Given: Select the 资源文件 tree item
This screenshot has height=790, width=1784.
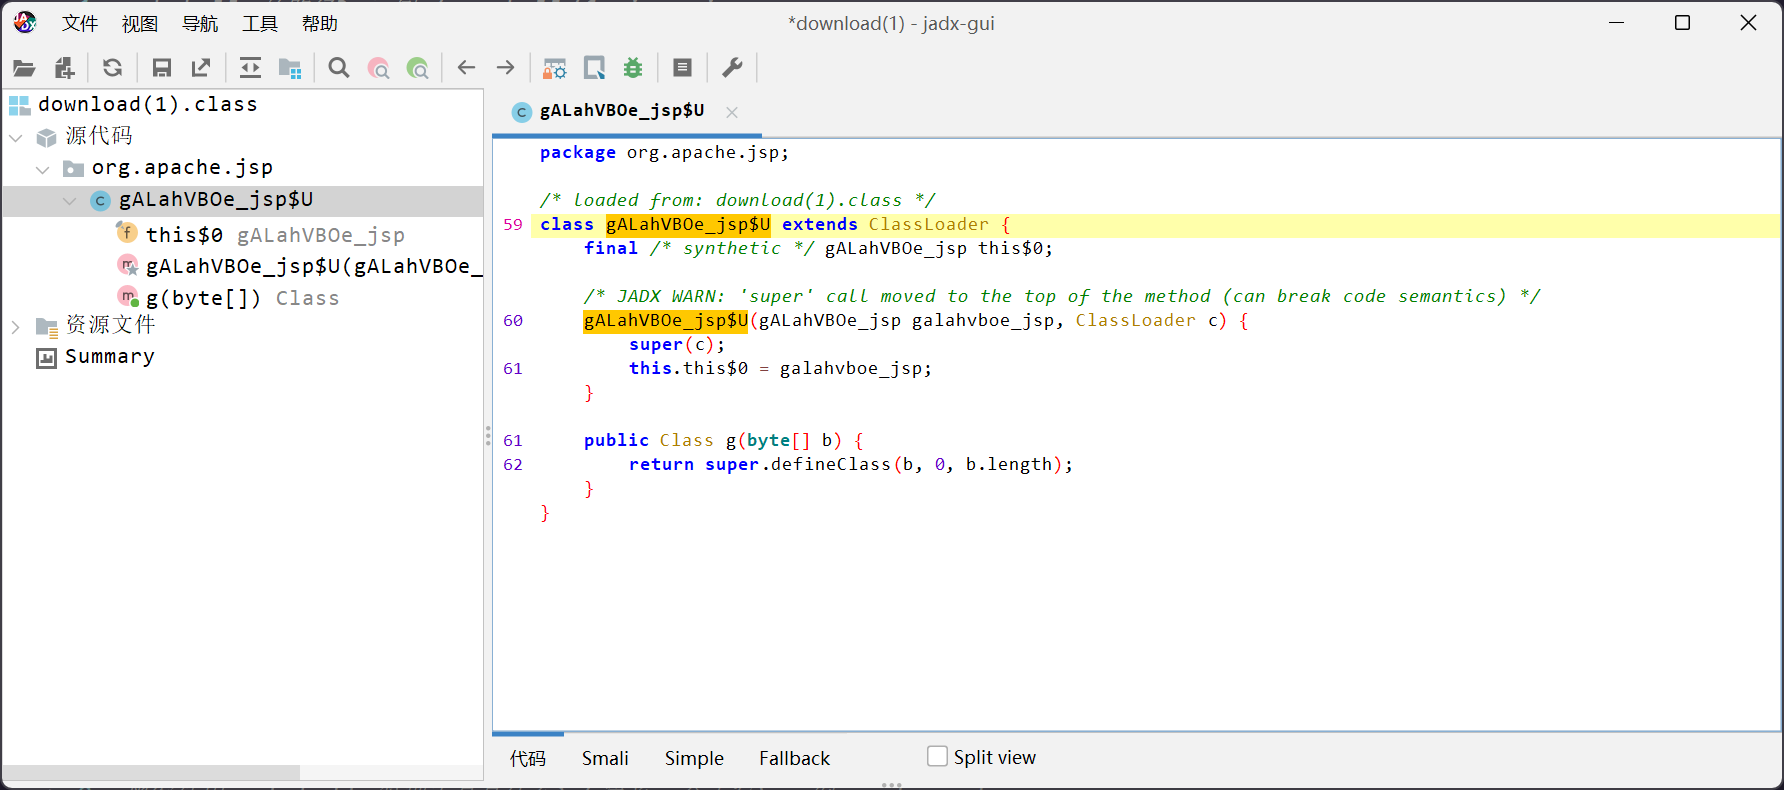Looking at the screenshot, I should [x=110, y=325].
